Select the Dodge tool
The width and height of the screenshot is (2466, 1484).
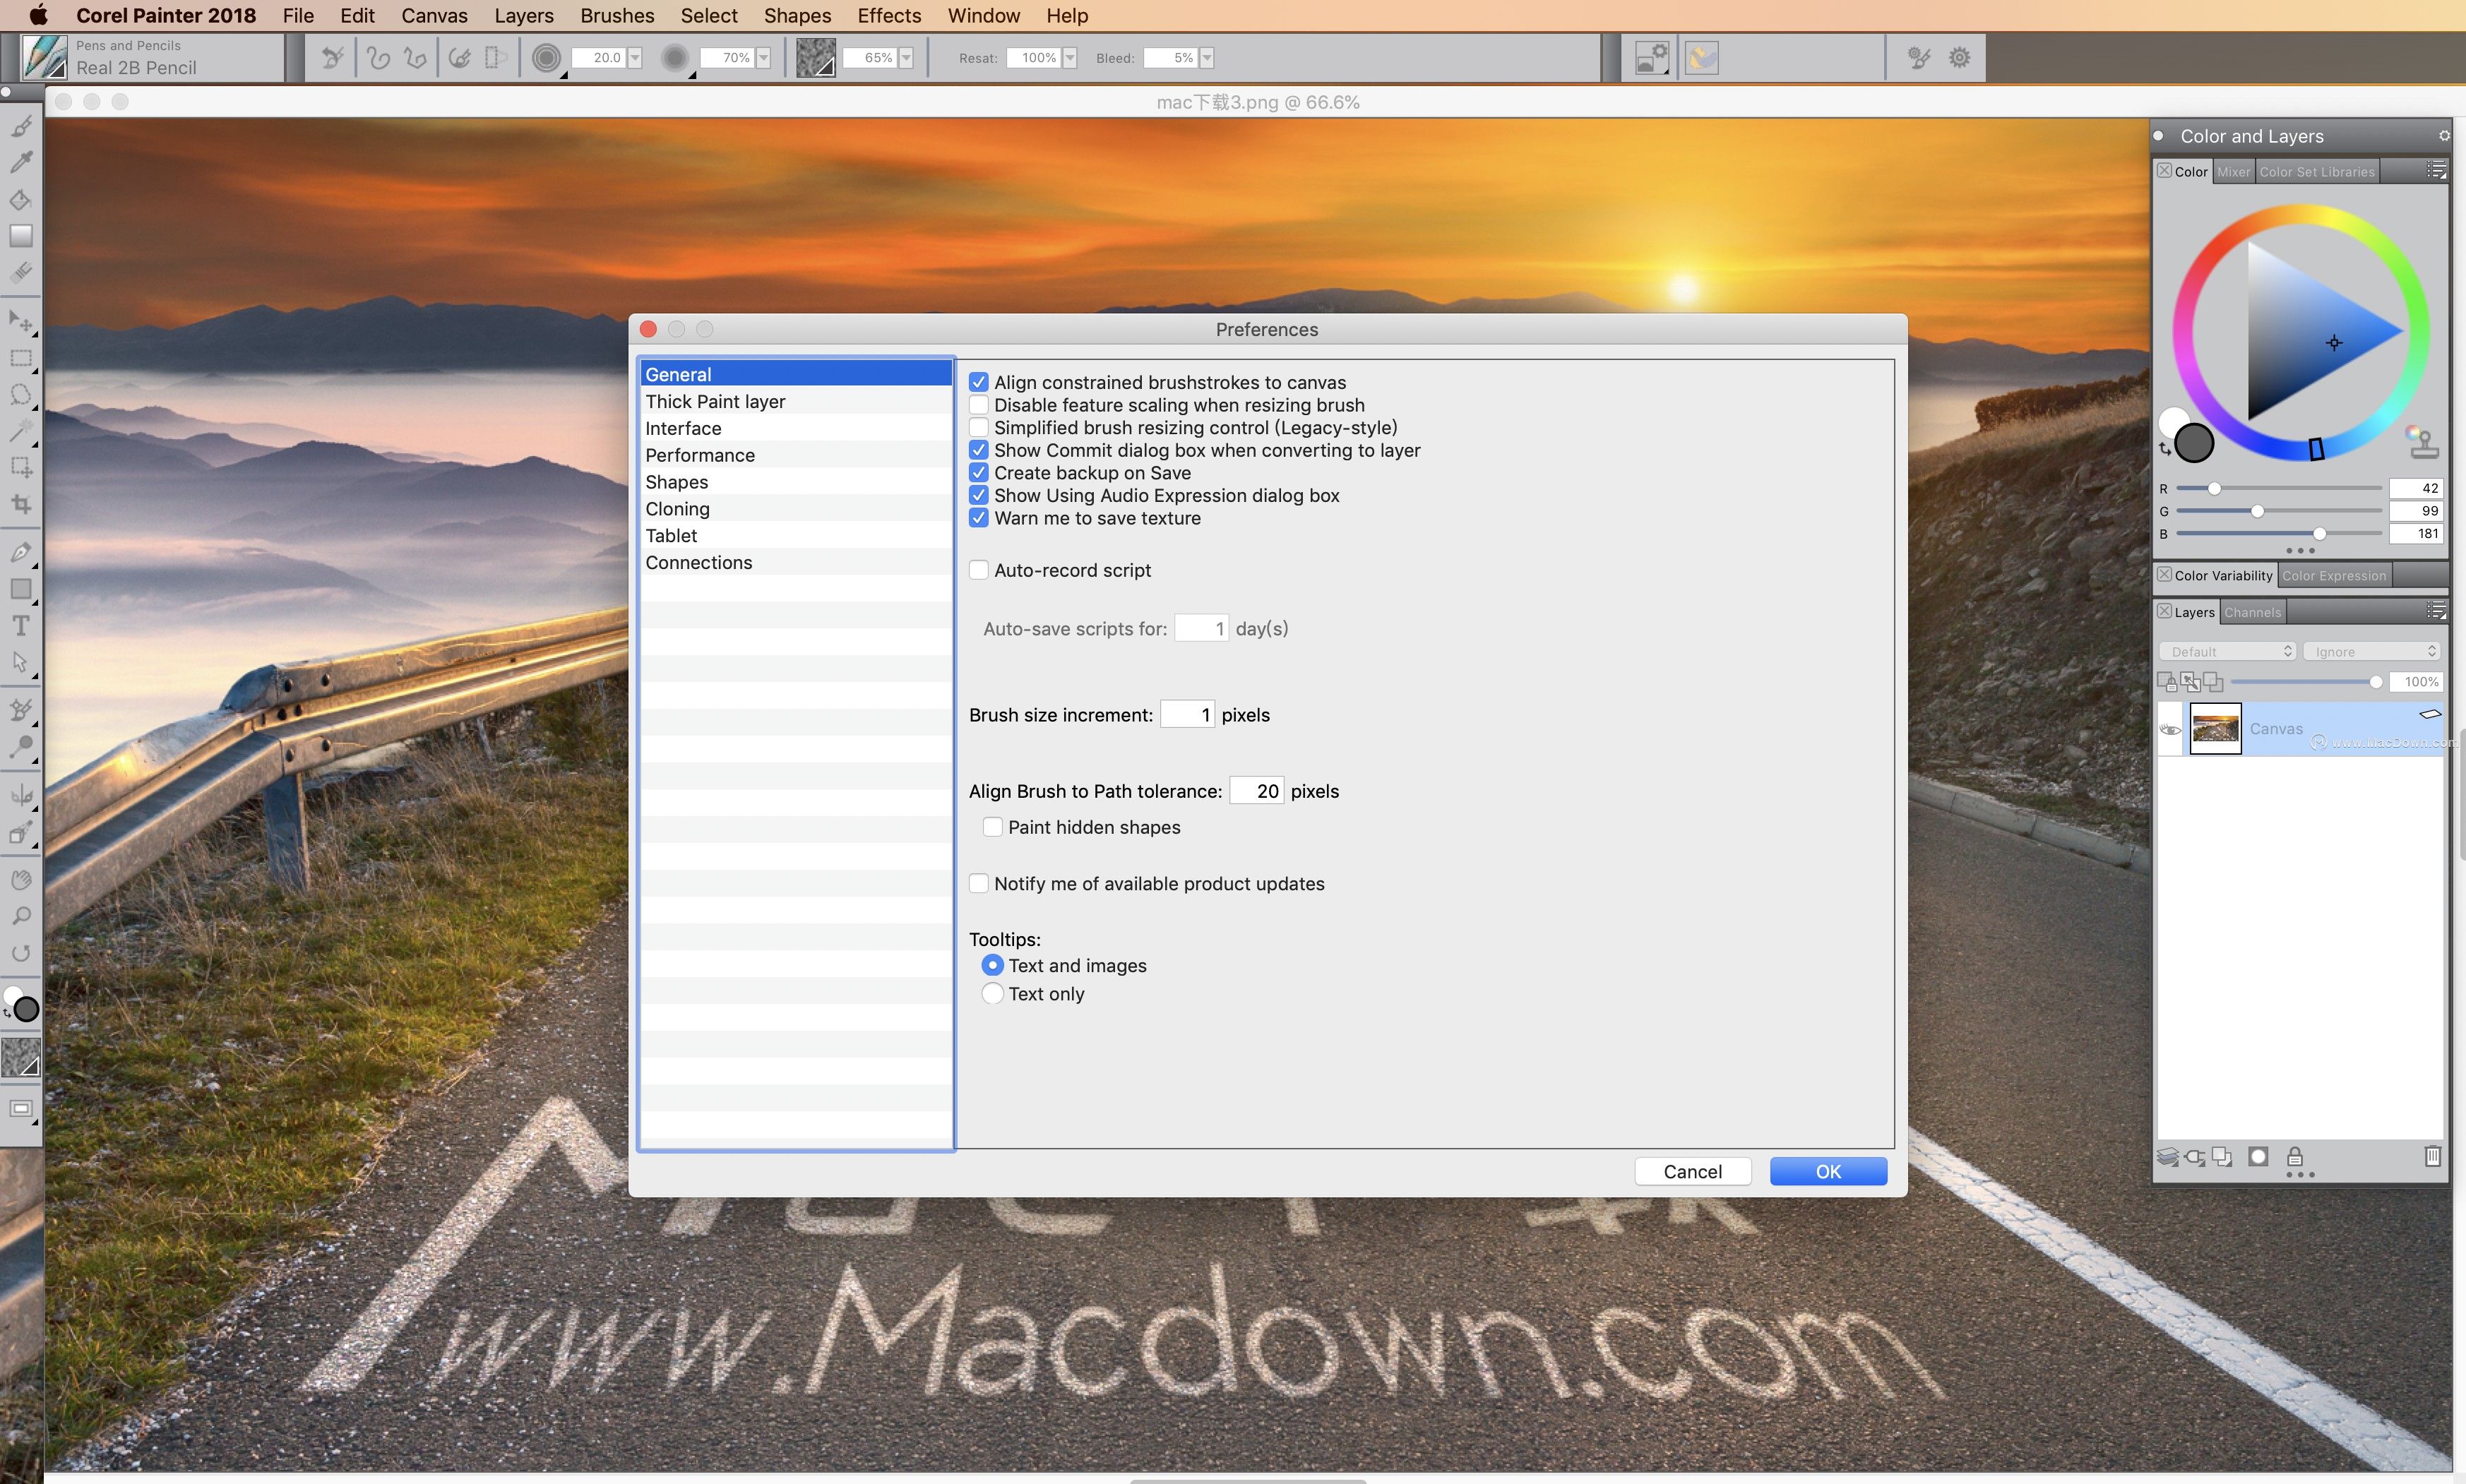coord(21,747)
